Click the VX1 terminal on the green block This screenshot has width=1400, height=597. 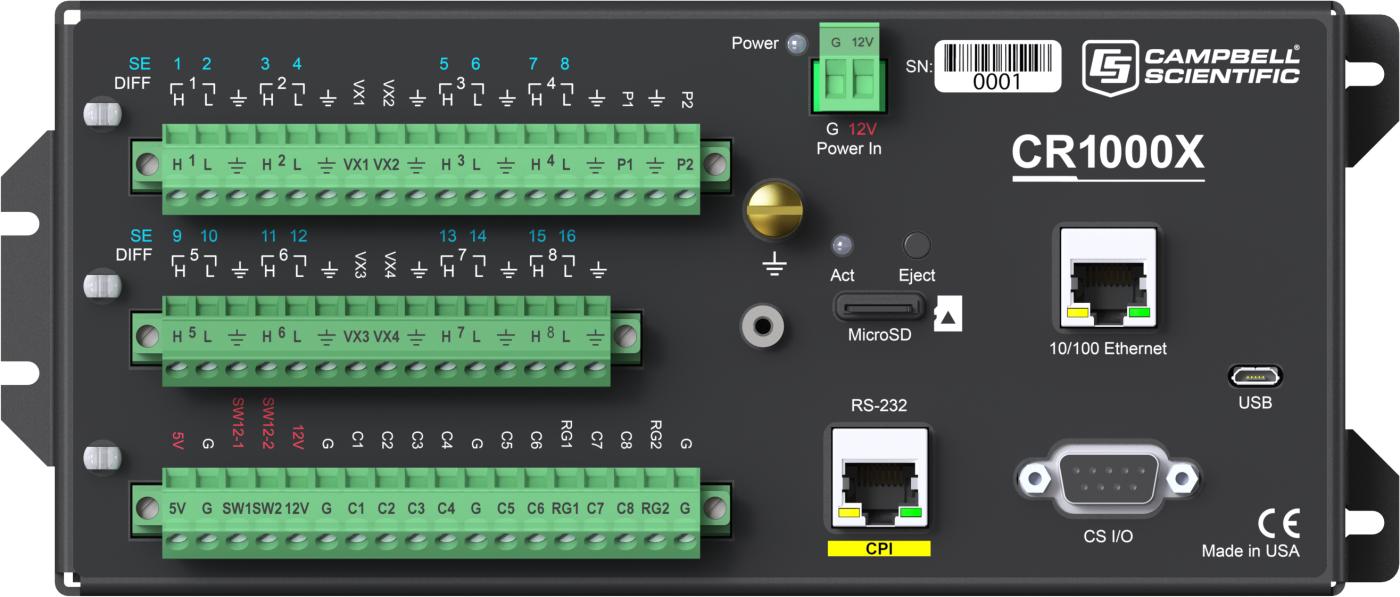(357, 164)
